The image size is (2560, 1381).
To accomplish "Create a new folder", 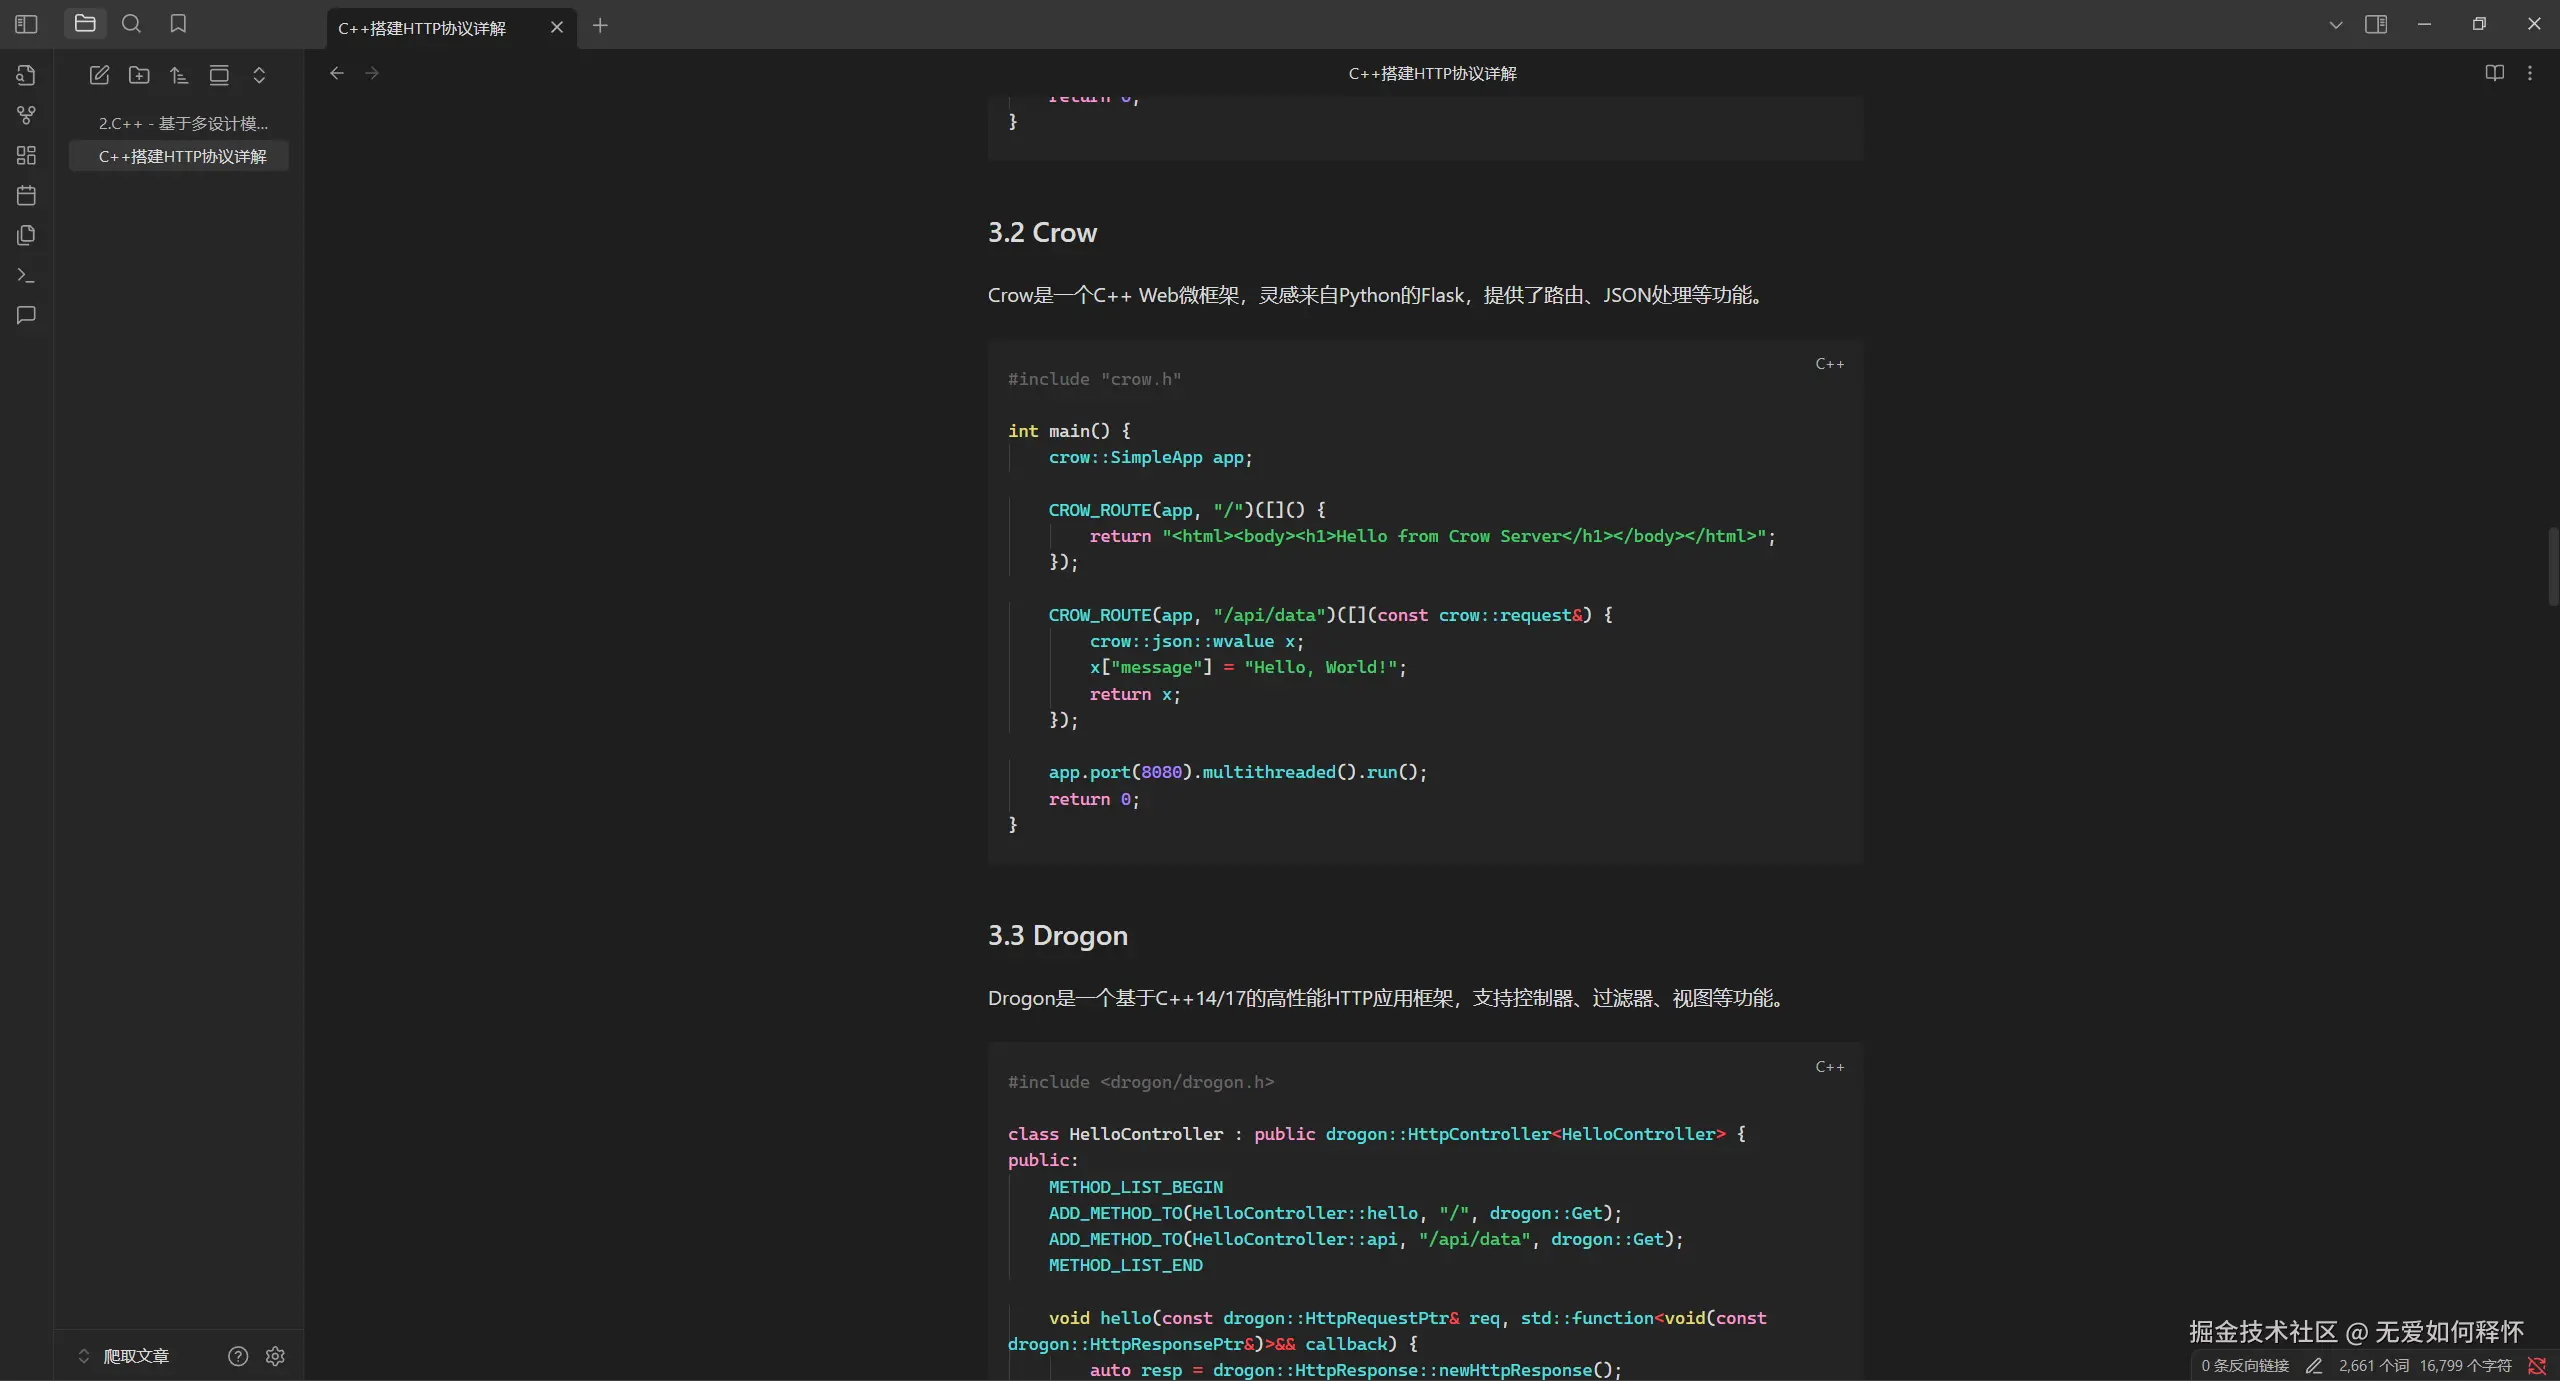I will pos(139,75).
